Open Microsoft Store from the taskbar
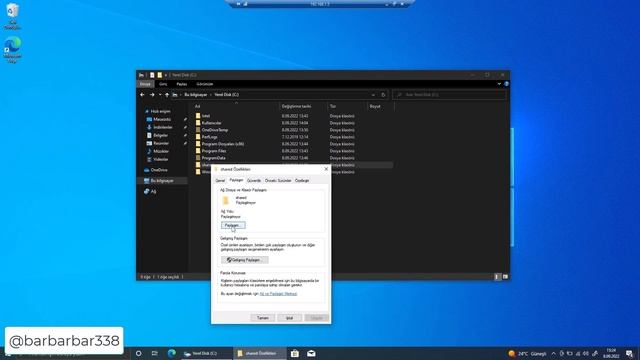 (295, 353)
